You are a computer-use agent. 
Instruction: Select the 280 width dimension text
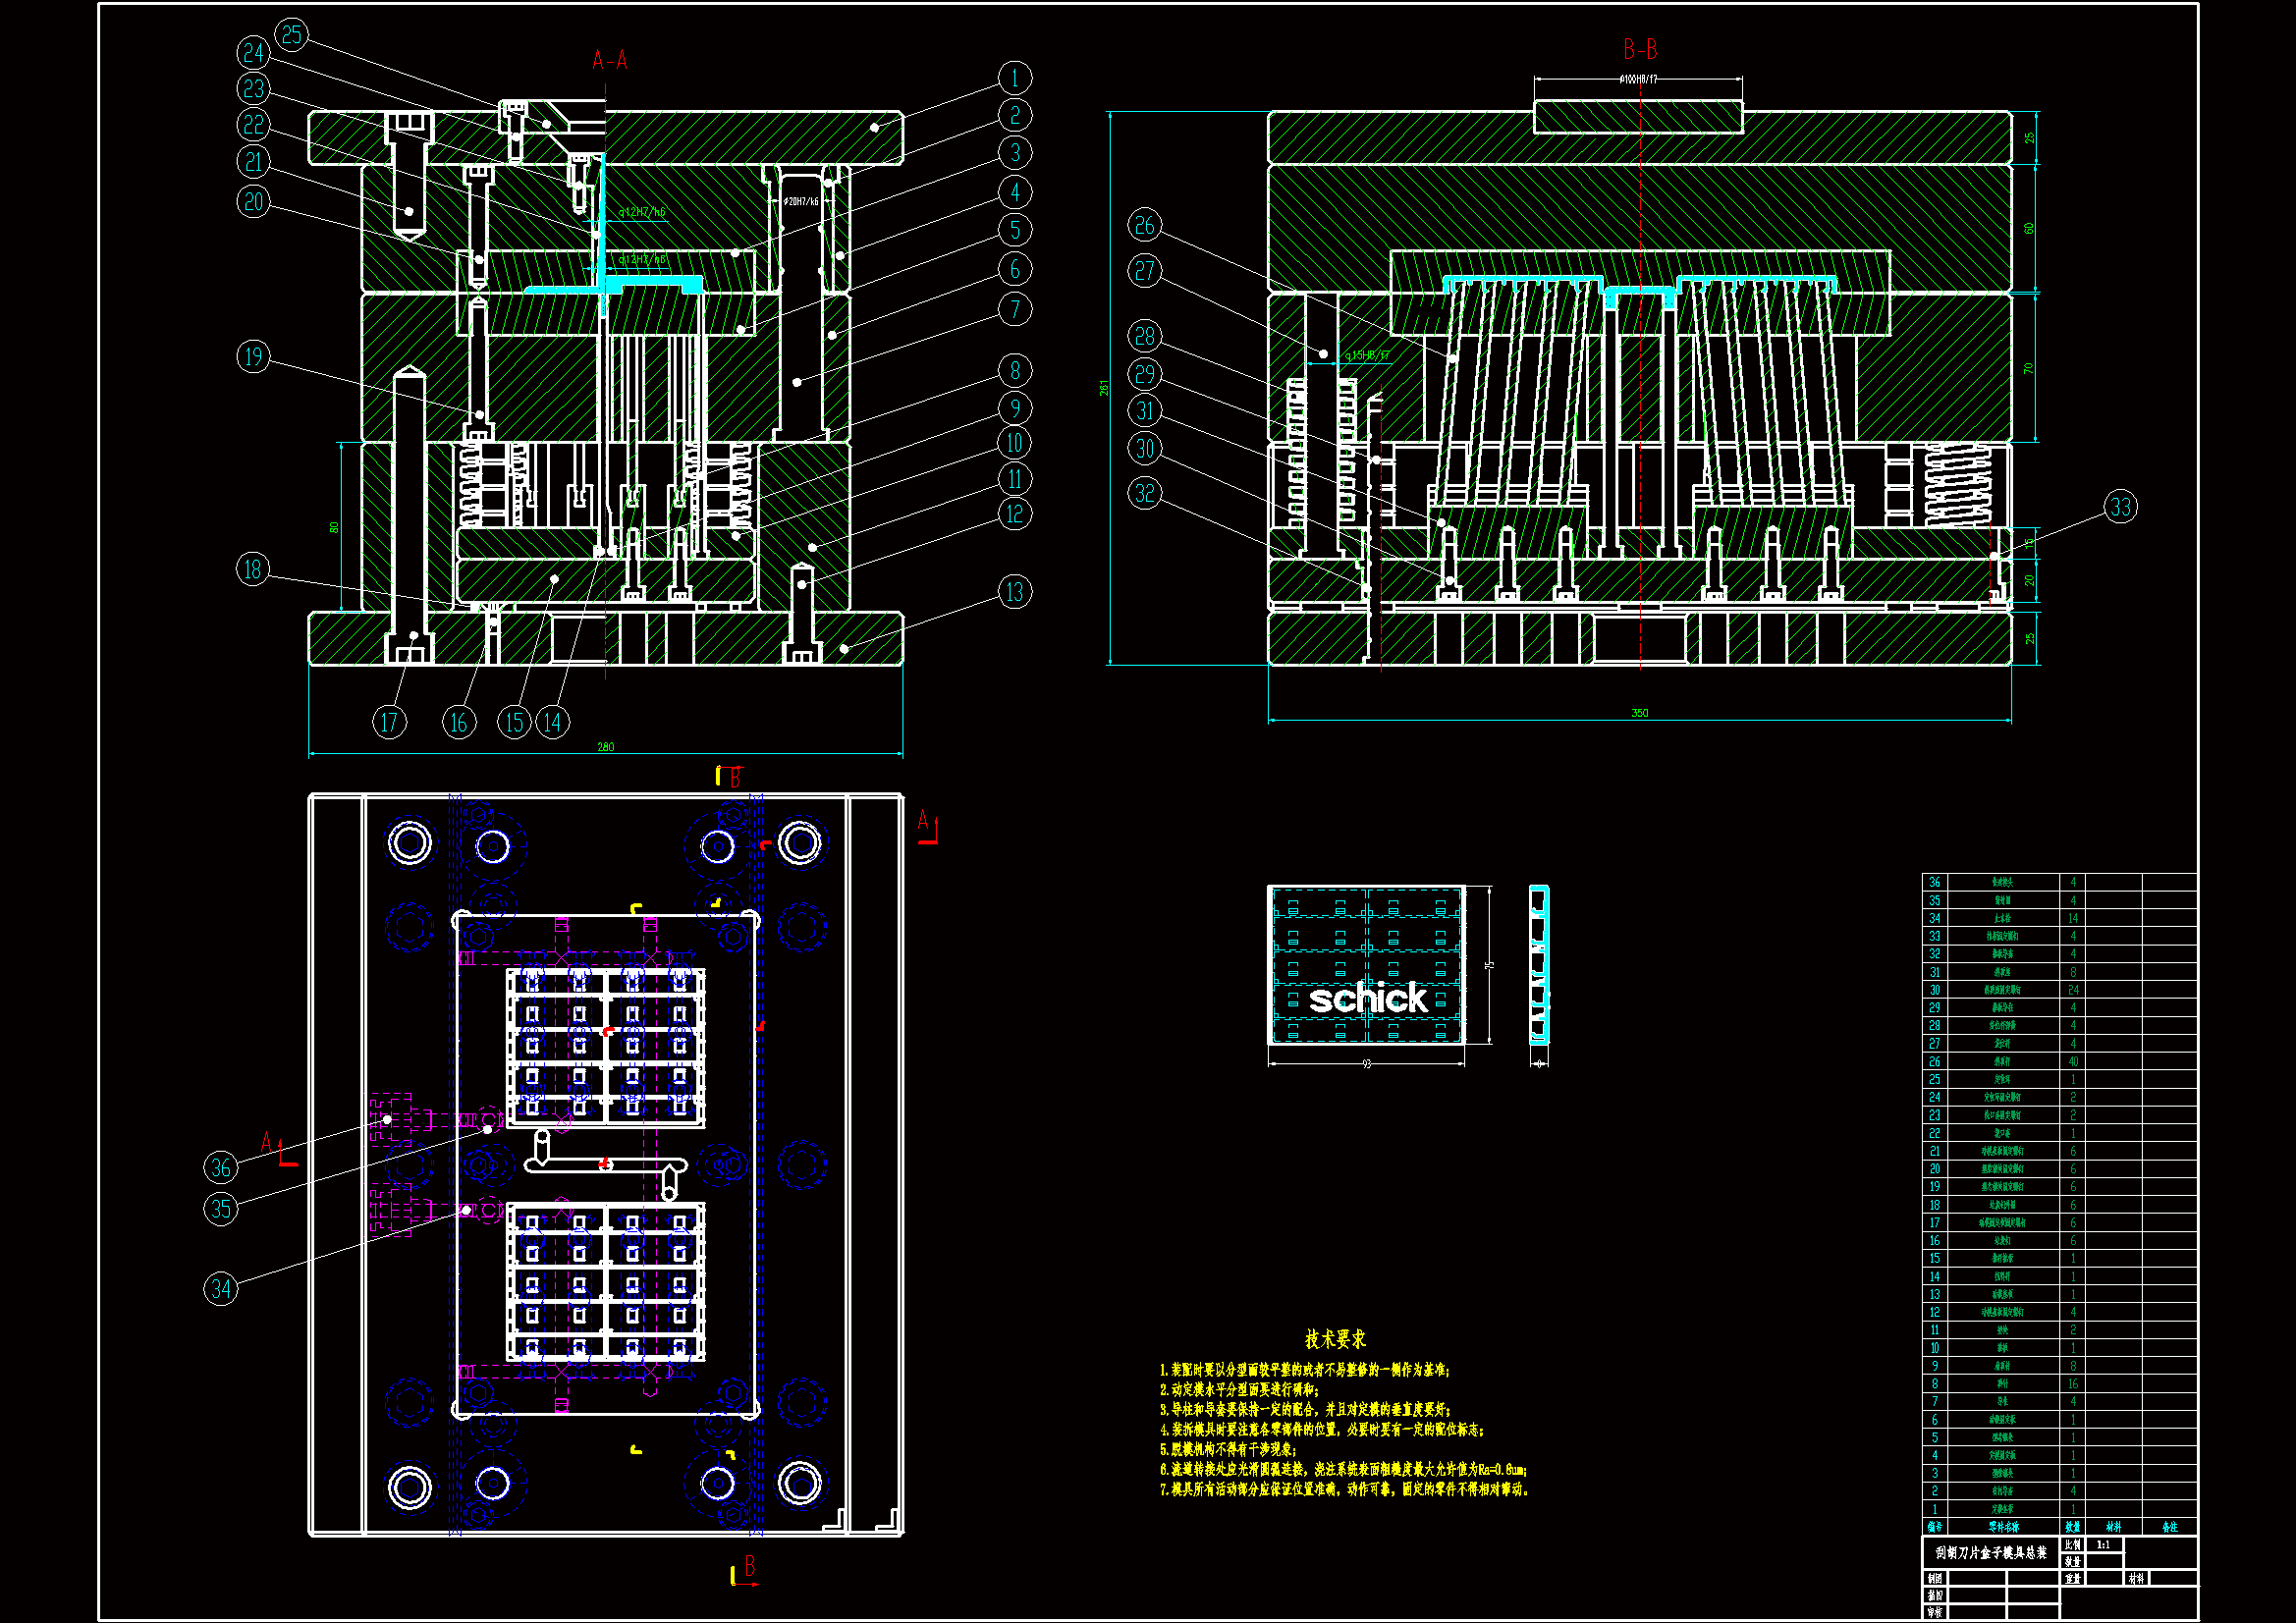[605, 747]
